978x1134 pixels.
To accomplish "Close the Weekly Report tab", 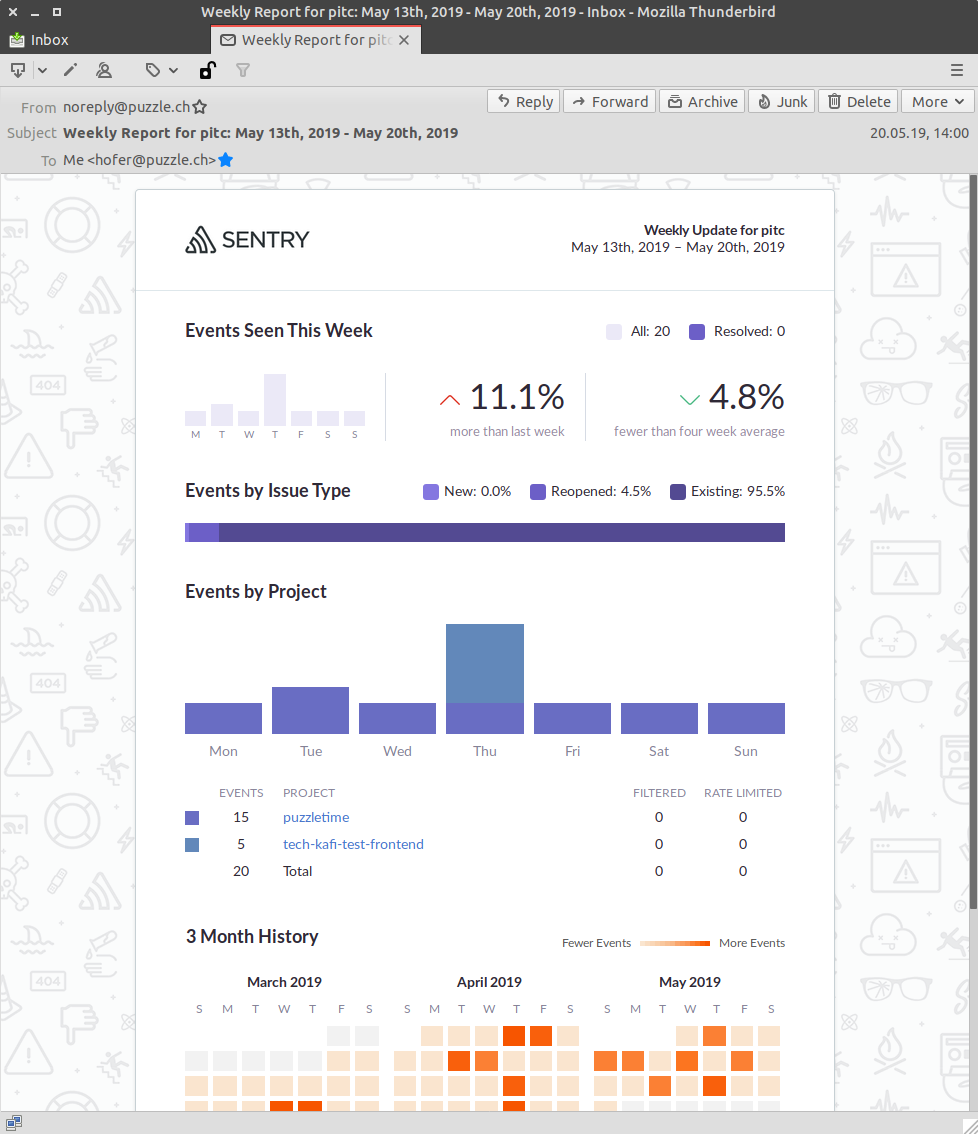I will click(404, 40).
